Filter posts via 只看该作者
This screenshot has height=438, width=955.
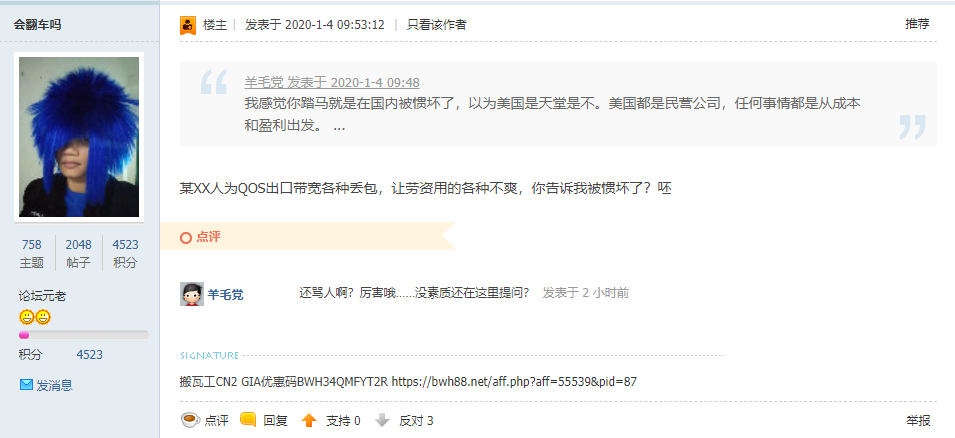coord(437,25)
